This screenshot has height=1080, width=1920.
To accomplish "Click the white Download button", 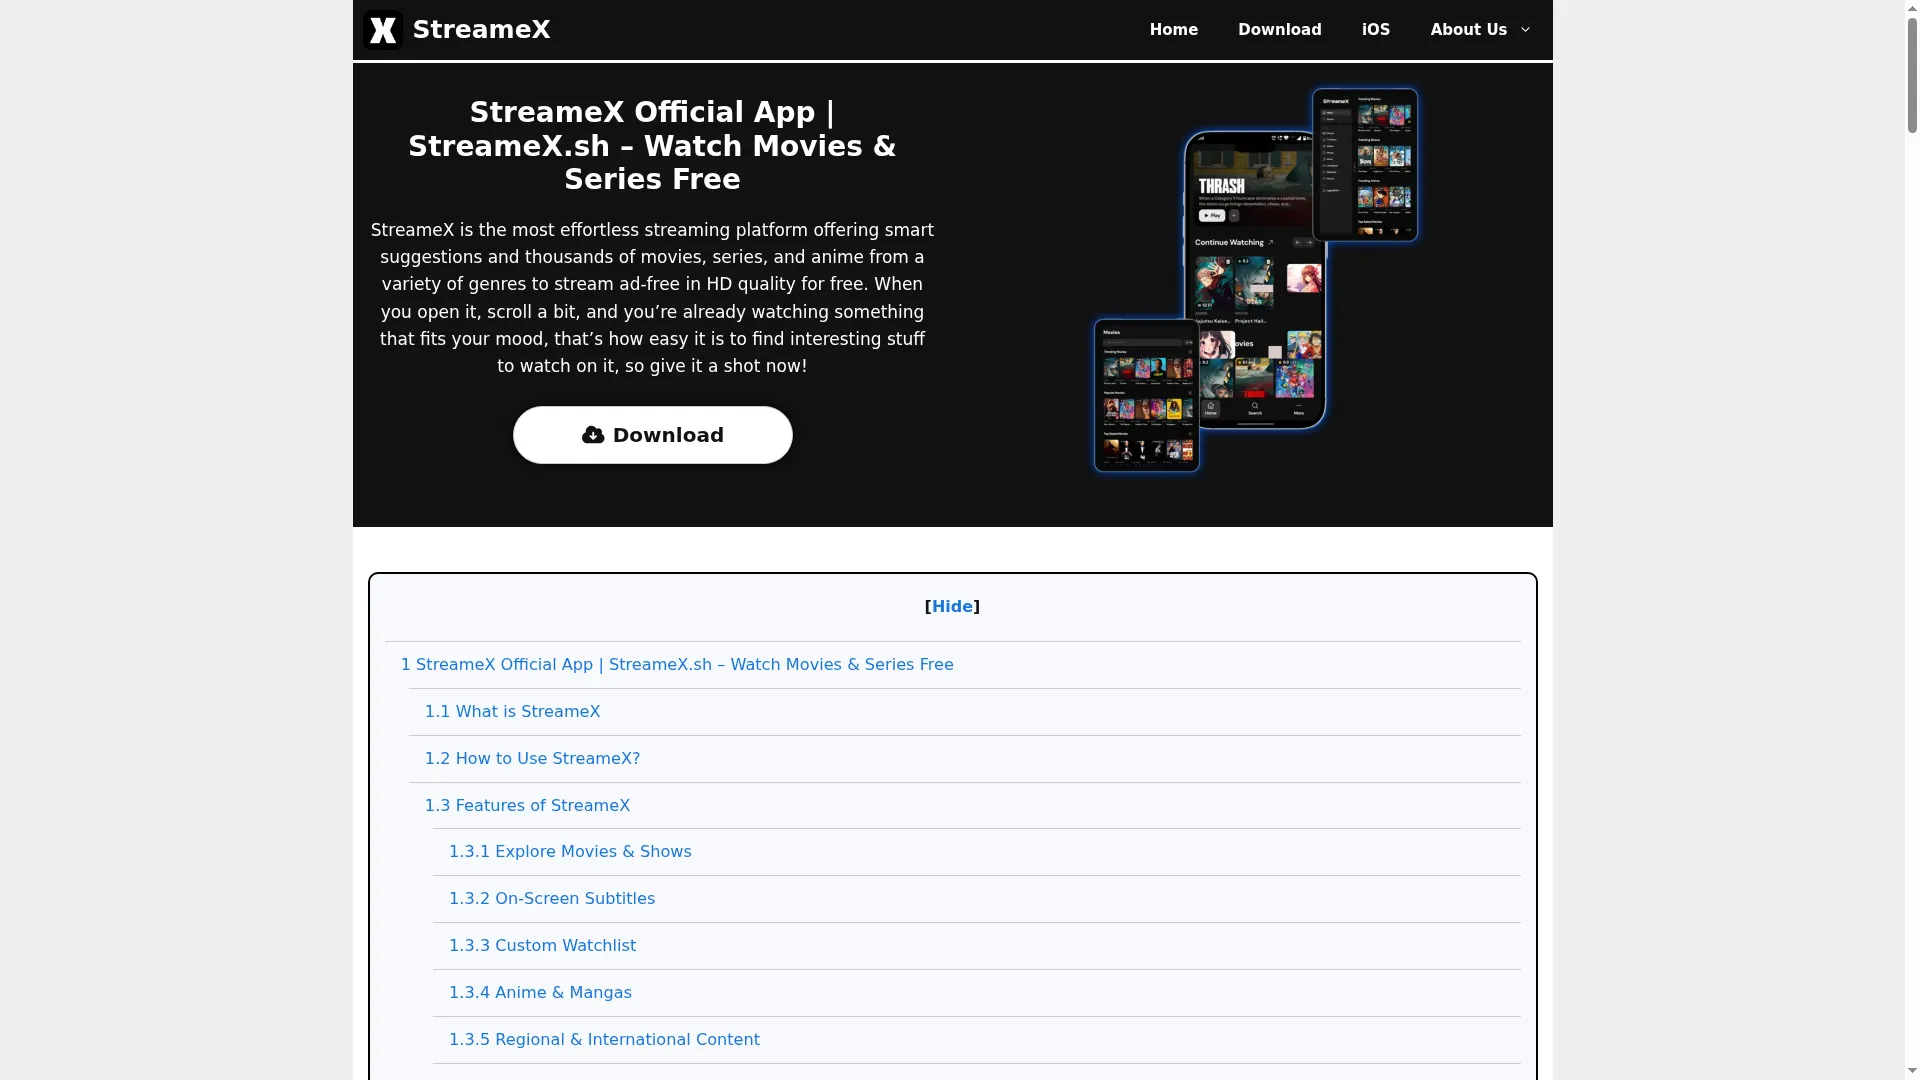I will (x=652, y=435).
